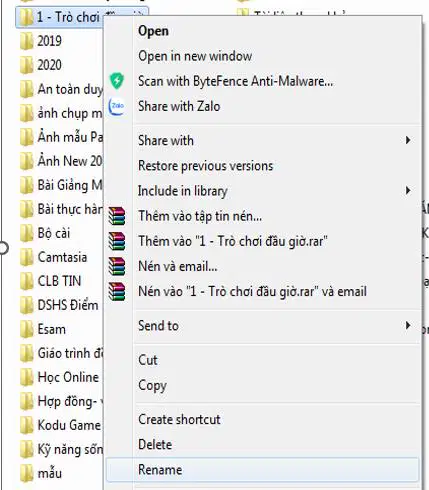Image resolution: width=429 pixels, height=490 pixels.
Task: Select the Esam folder
Action: (x=43, y=329)
